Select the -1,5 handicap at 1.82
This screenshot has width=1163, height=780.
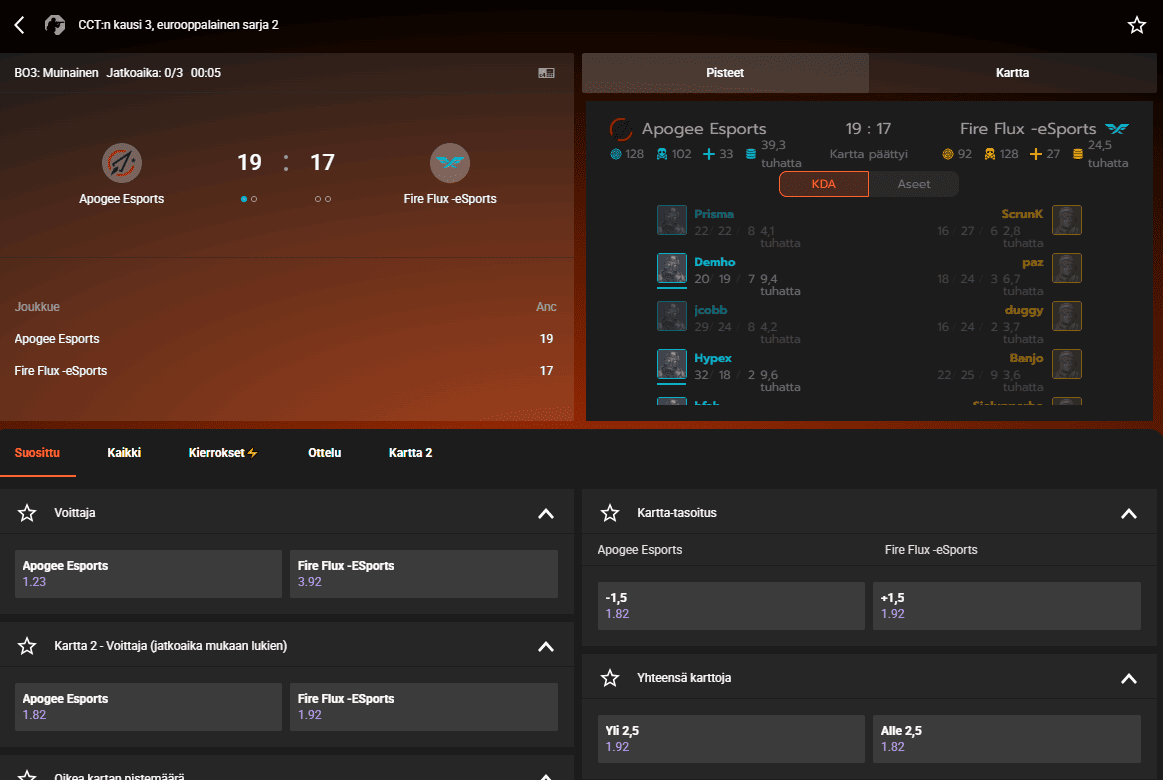(731, 606)
